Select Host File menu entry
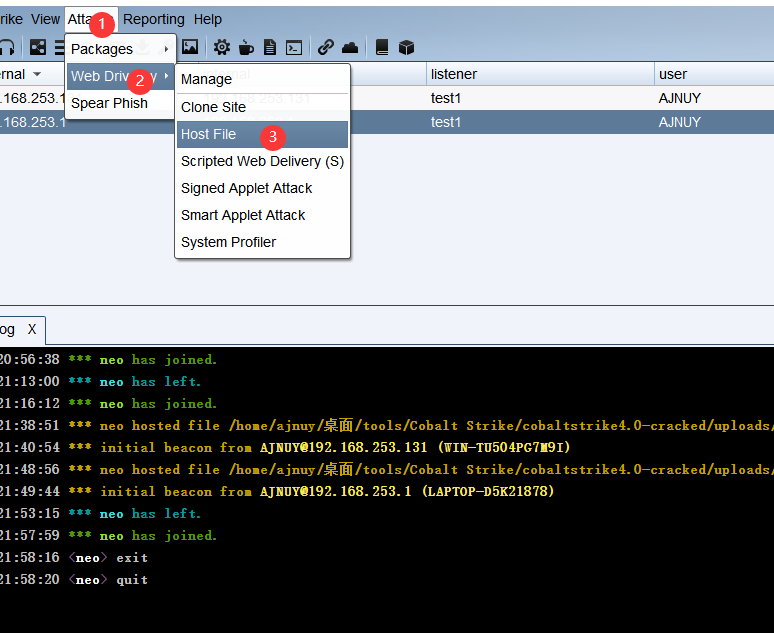 click(x=262, y=134)
